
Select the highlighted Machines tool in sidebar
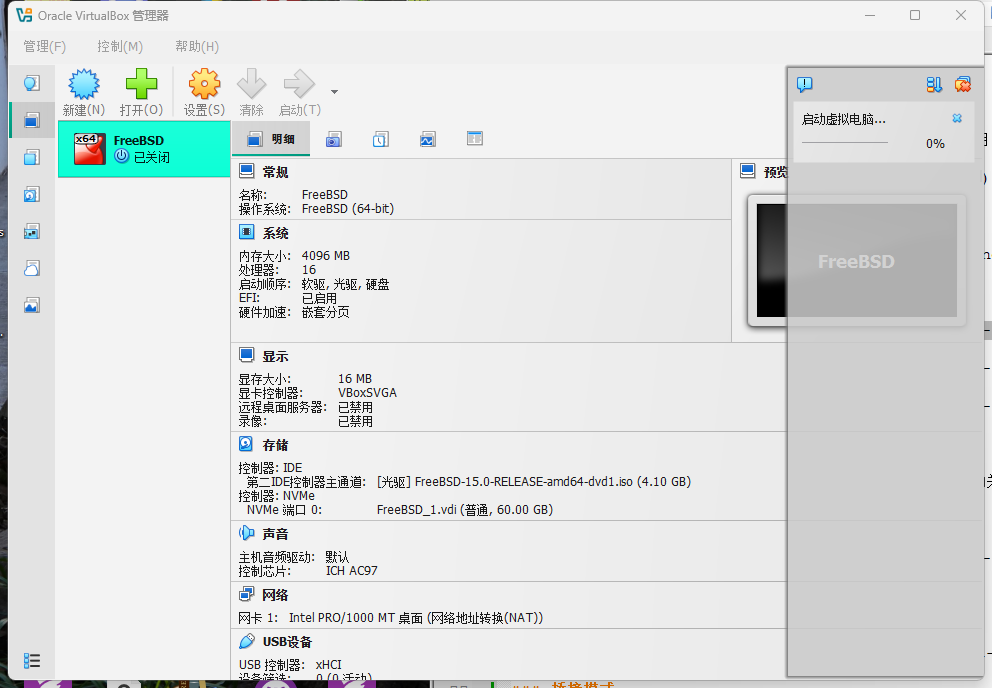tap(32, 120)
